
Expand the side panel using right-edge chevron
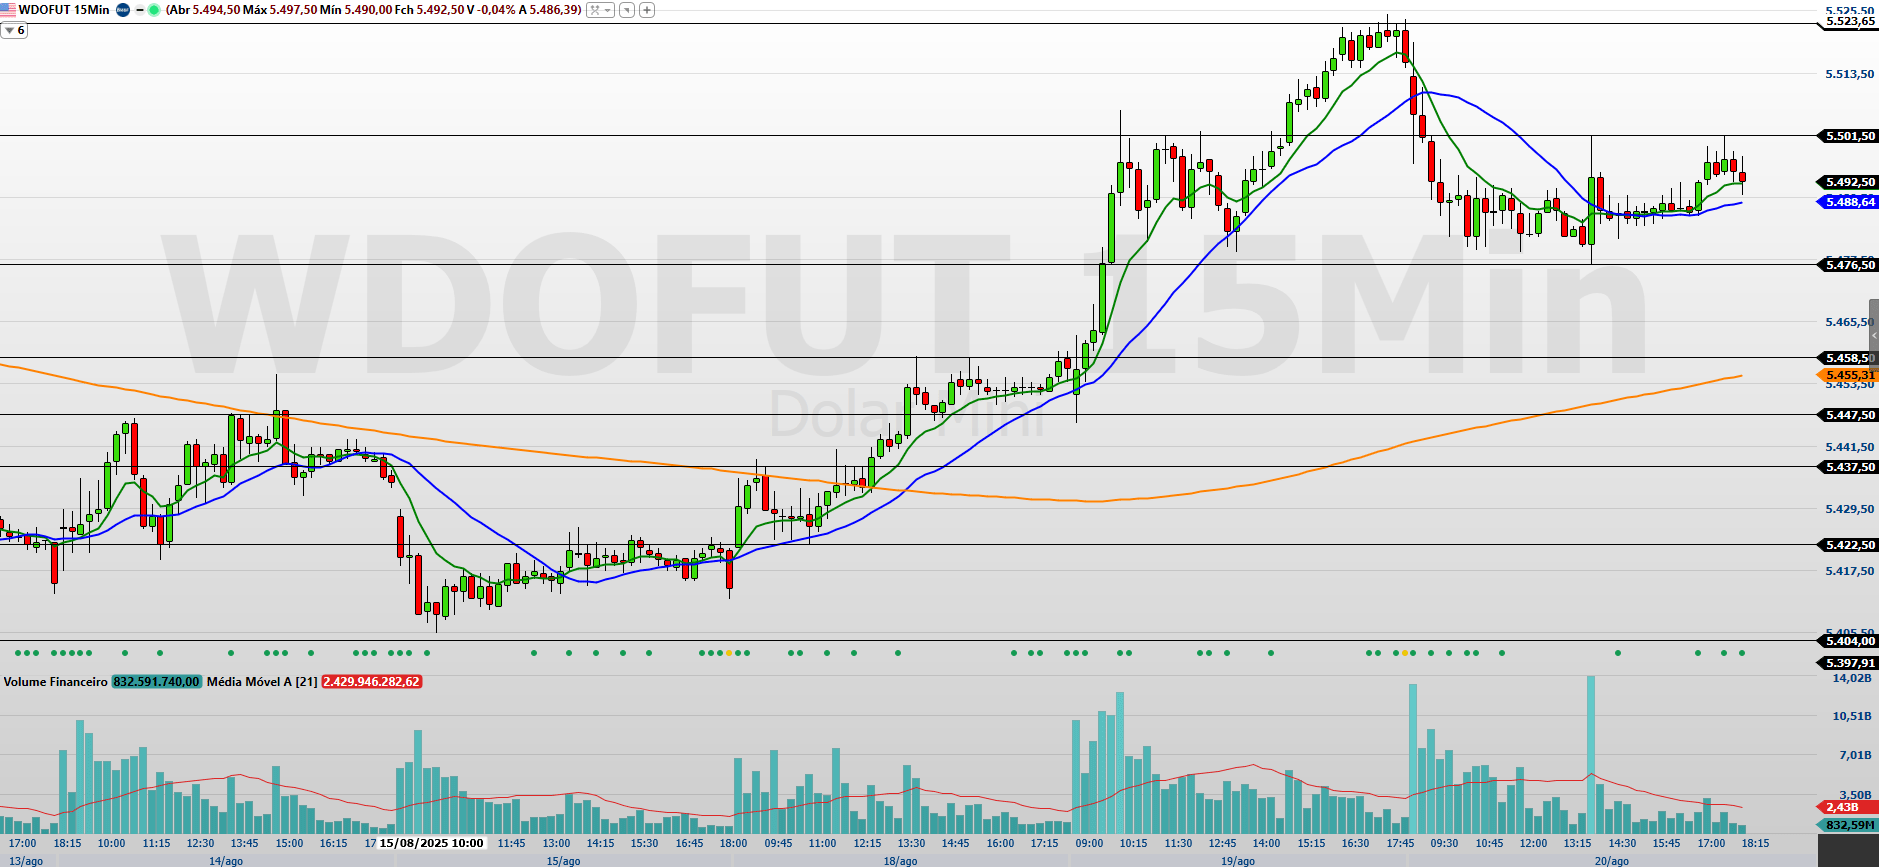(x=1874, y=335)
